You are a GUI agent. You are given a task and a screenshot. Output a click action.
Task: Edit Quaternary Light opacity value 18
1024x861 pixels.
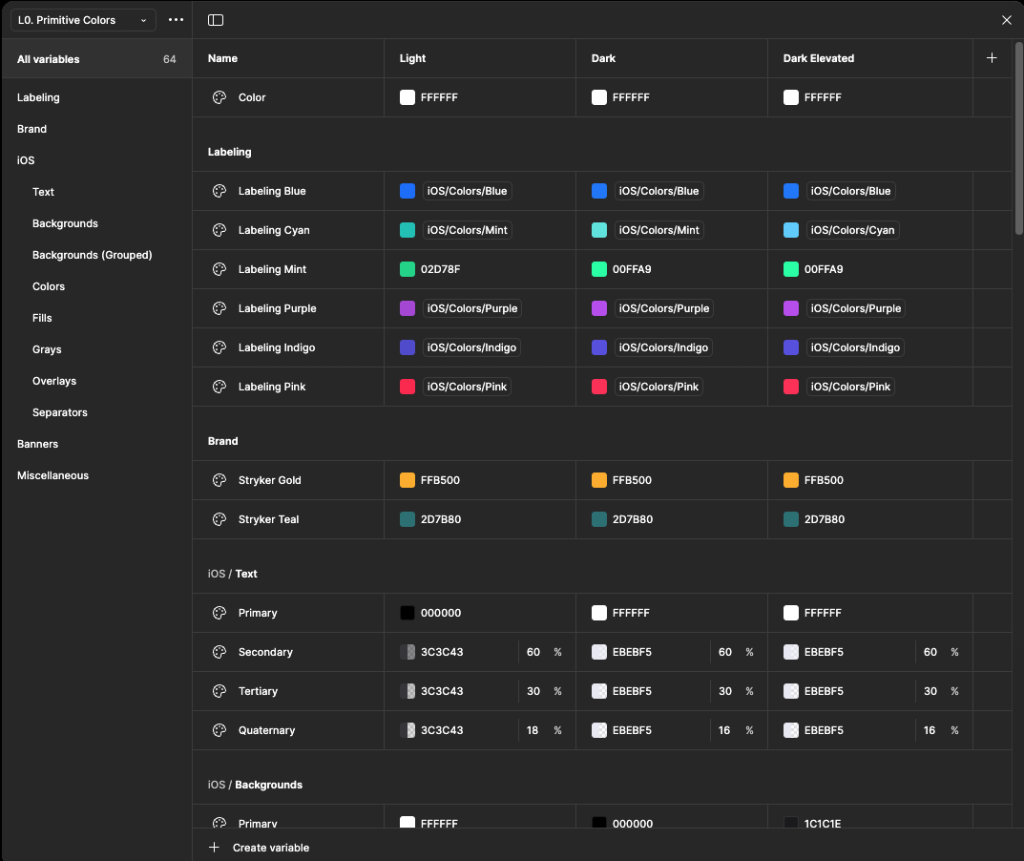click(533, 730)
